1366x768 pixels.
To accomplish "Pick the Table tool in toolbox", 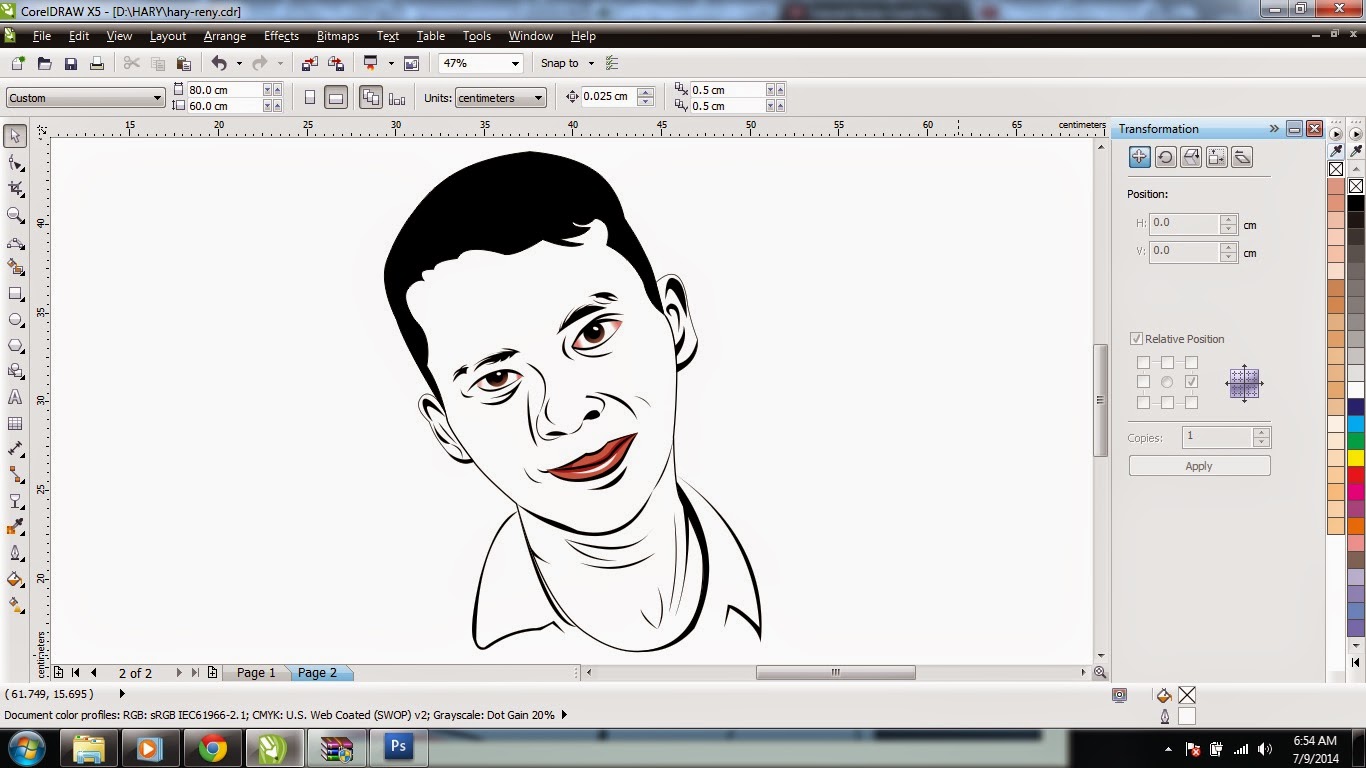I will pyautogui.click(x=15, y=423).
